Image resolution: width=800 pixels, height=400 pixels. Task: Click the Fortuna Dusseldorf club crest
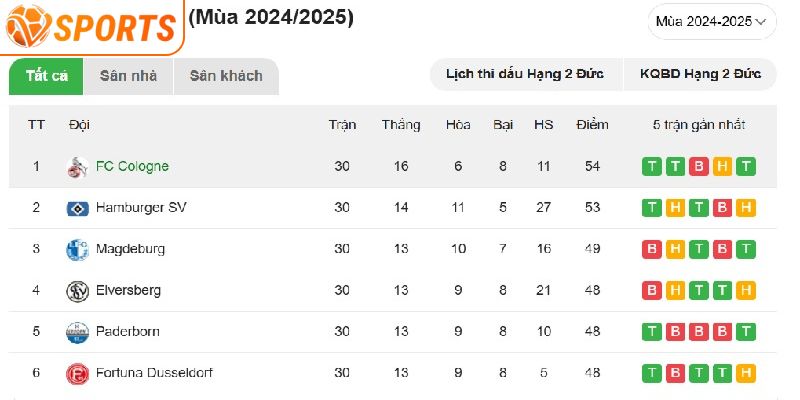(78, 373)
